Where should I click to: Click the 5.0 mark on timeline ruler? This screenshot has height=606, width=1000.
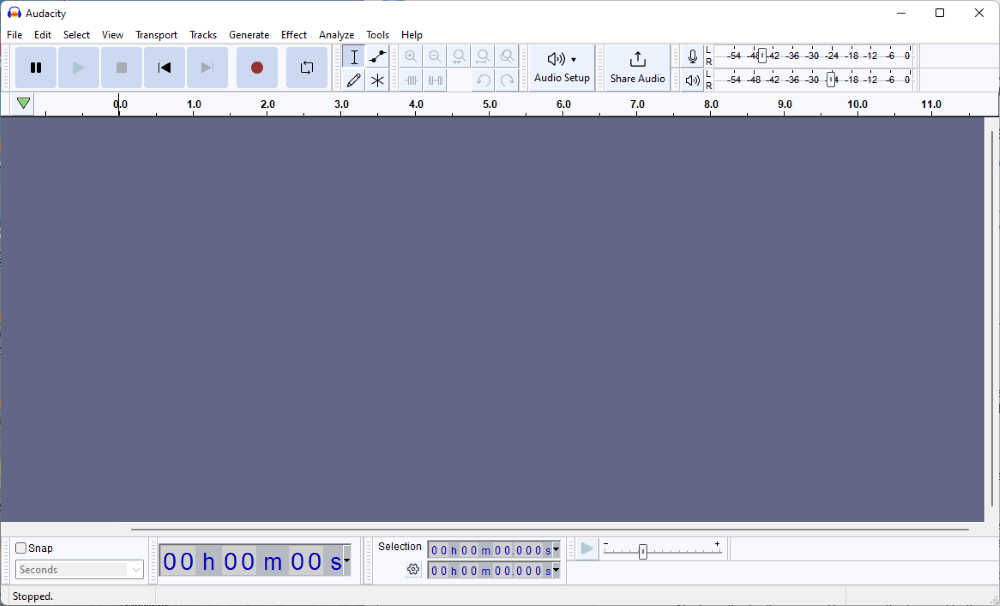(x=489, y=105)
